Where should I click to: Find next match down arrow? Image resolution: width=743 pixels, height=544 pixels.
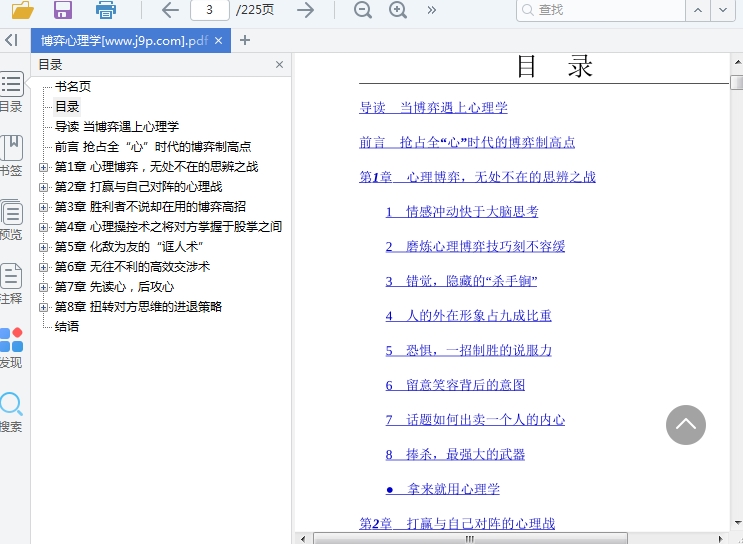click(x=723, y=10)
